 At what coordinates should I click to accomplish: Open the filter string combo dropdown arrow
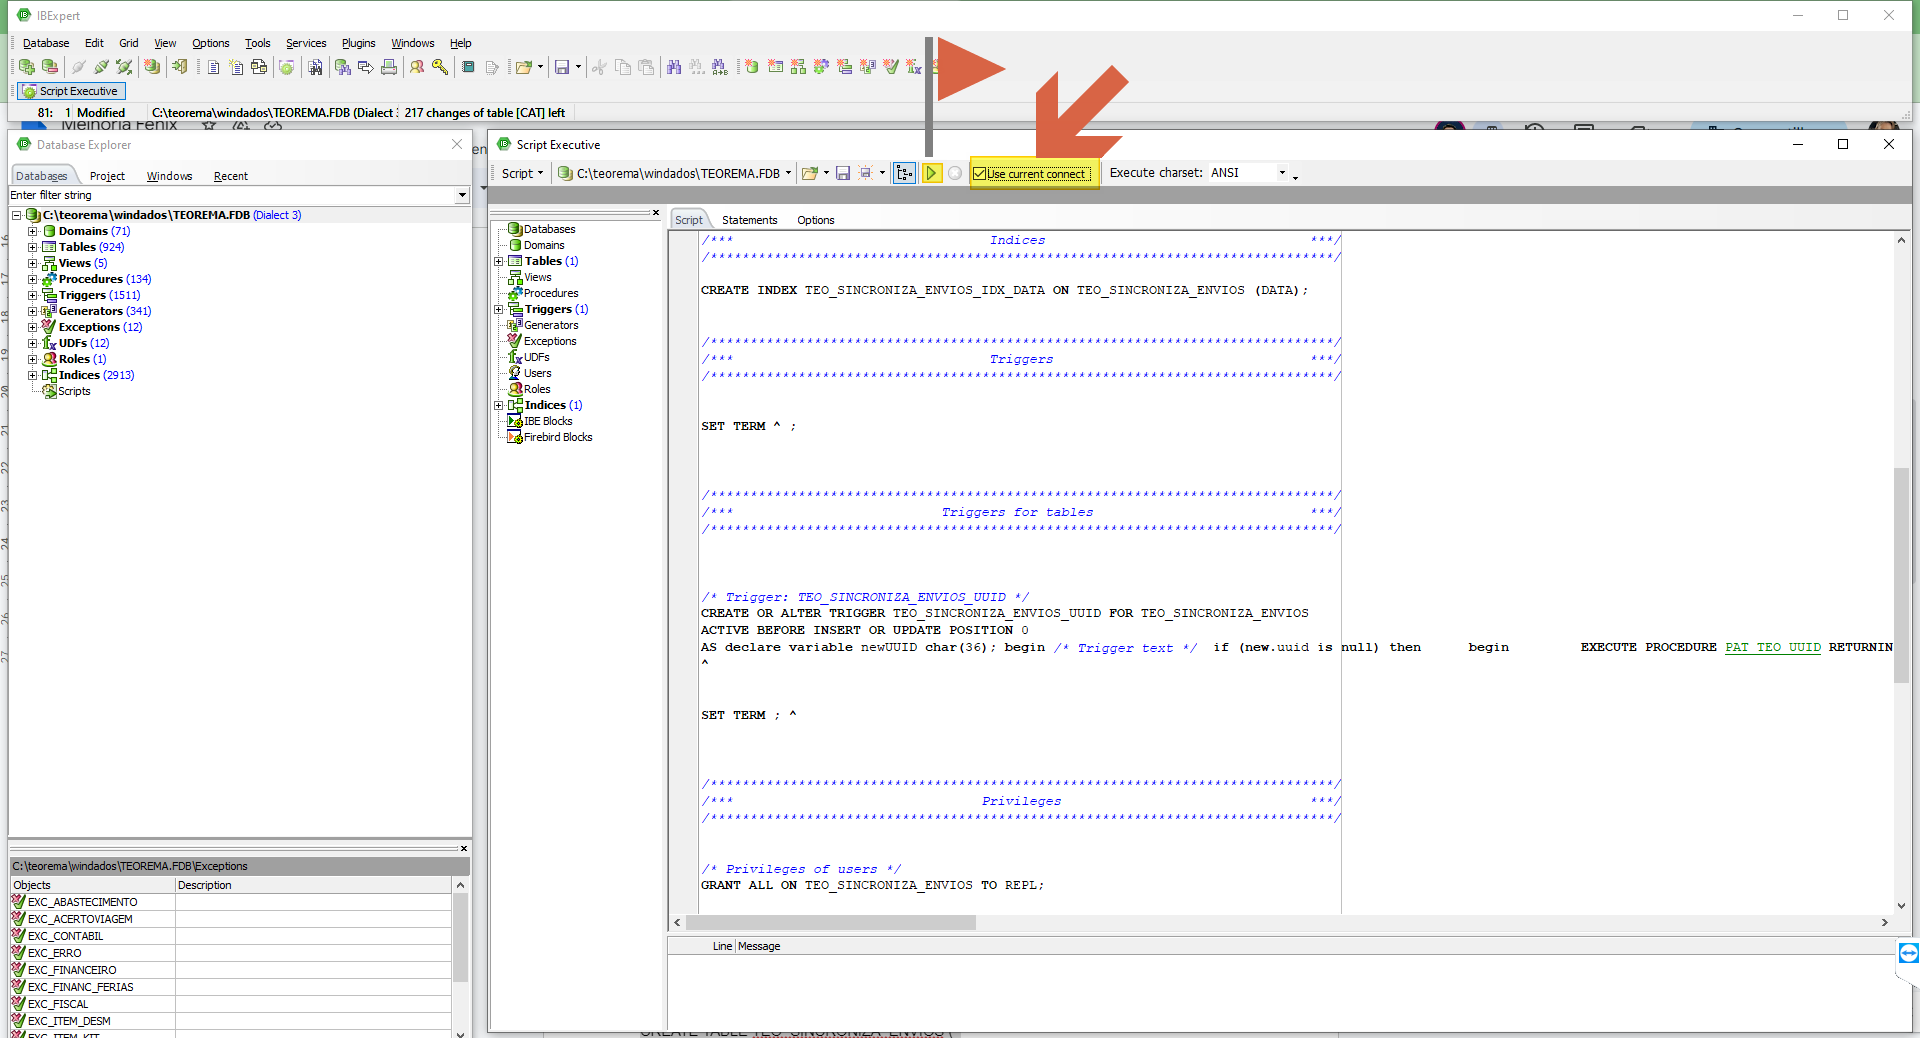(462, 195)
